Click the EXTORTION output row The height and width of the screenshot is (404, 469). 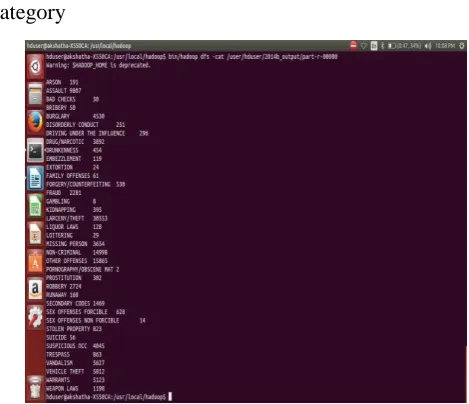[x=72, y=167]
